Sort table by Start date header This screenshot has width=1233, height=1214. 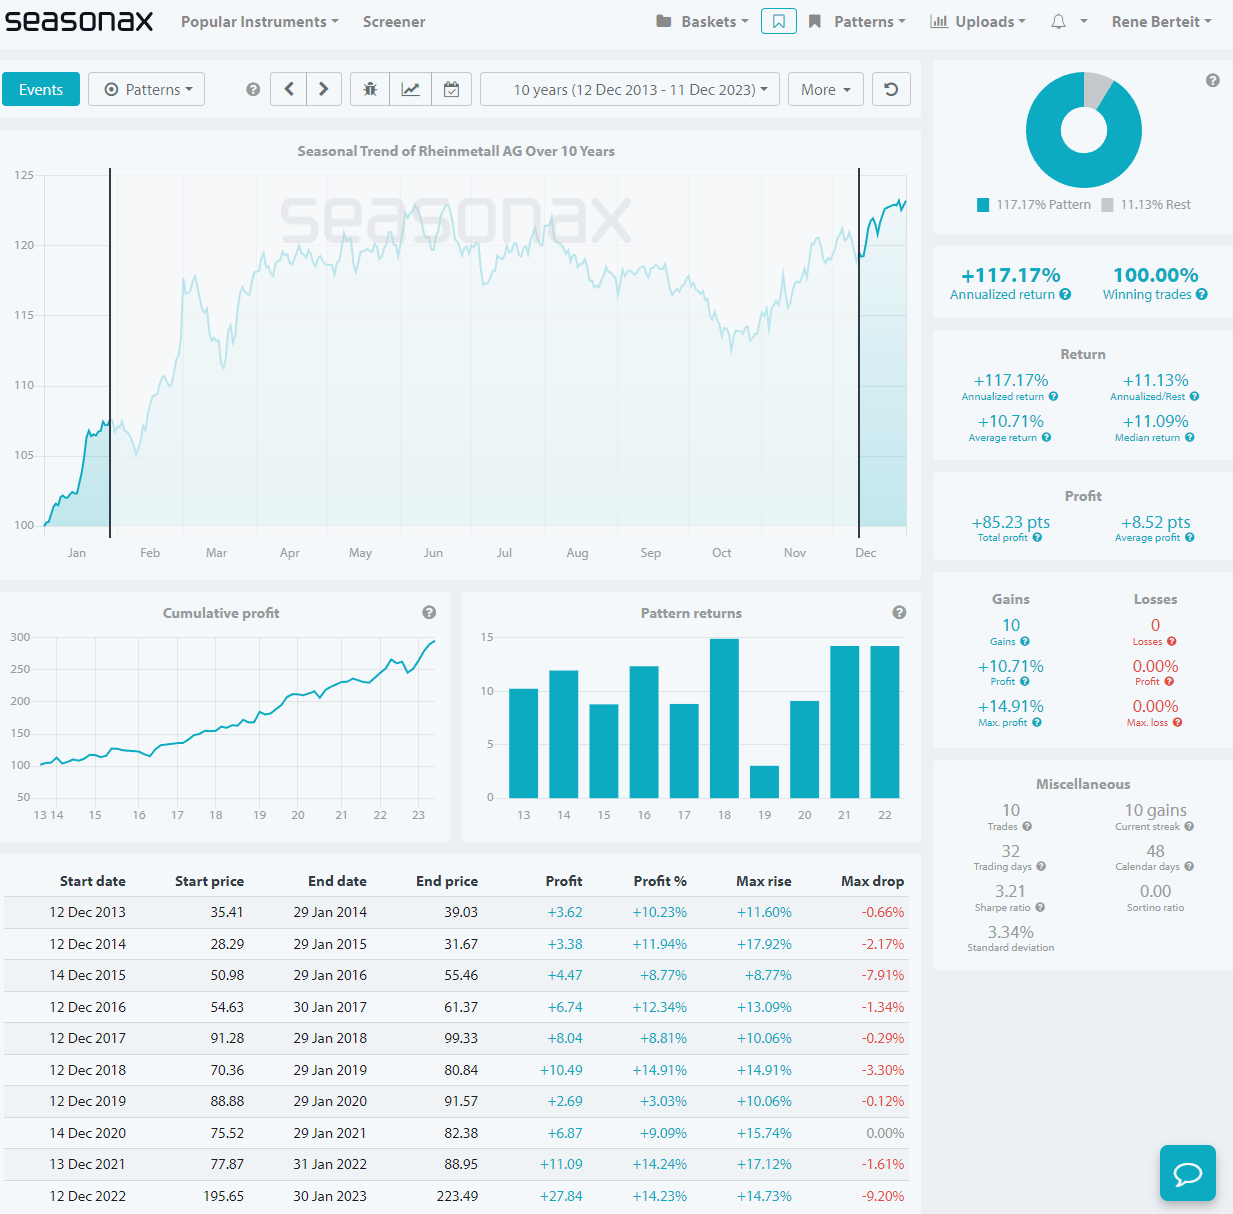point(92,881)
